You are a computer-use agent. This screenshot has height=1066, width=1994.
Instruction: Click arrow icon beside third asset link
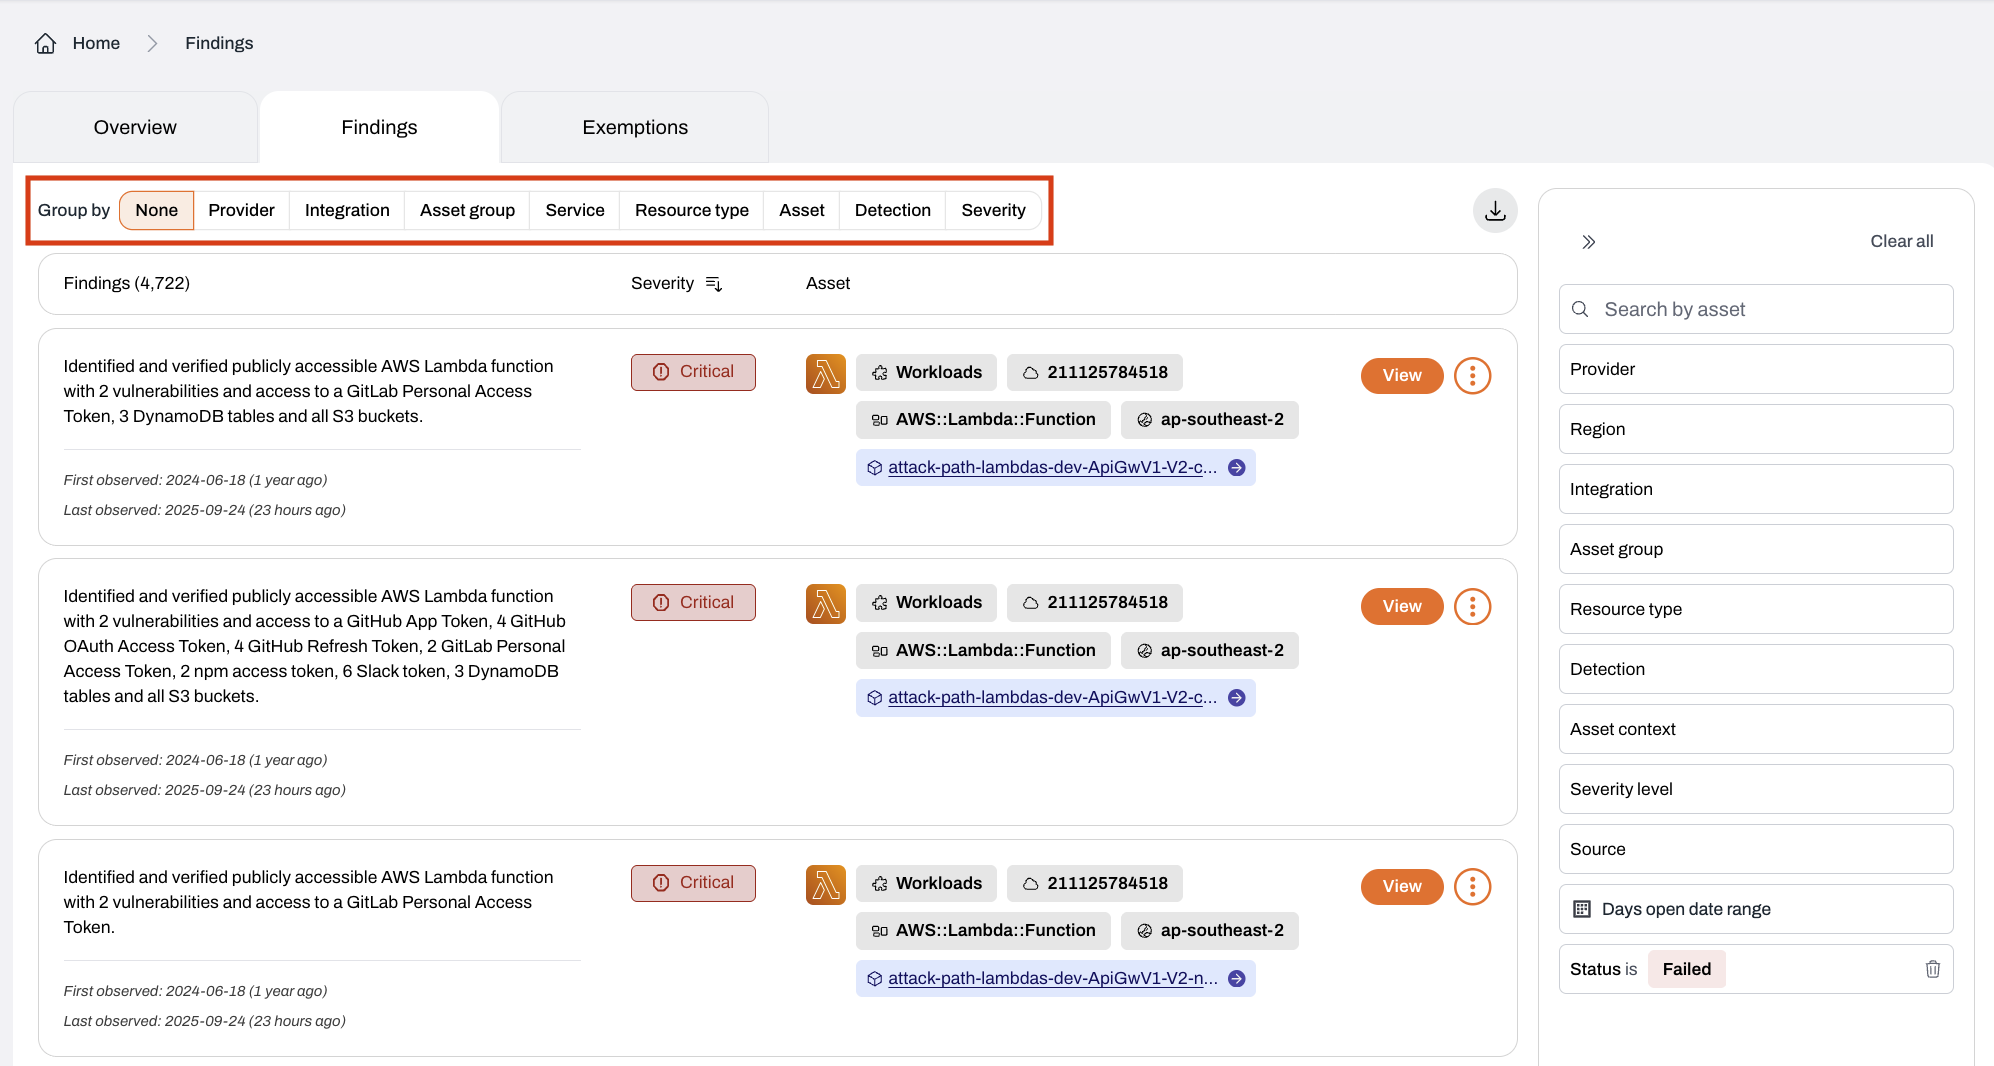pyautogui.click(x=1237, y=979)
